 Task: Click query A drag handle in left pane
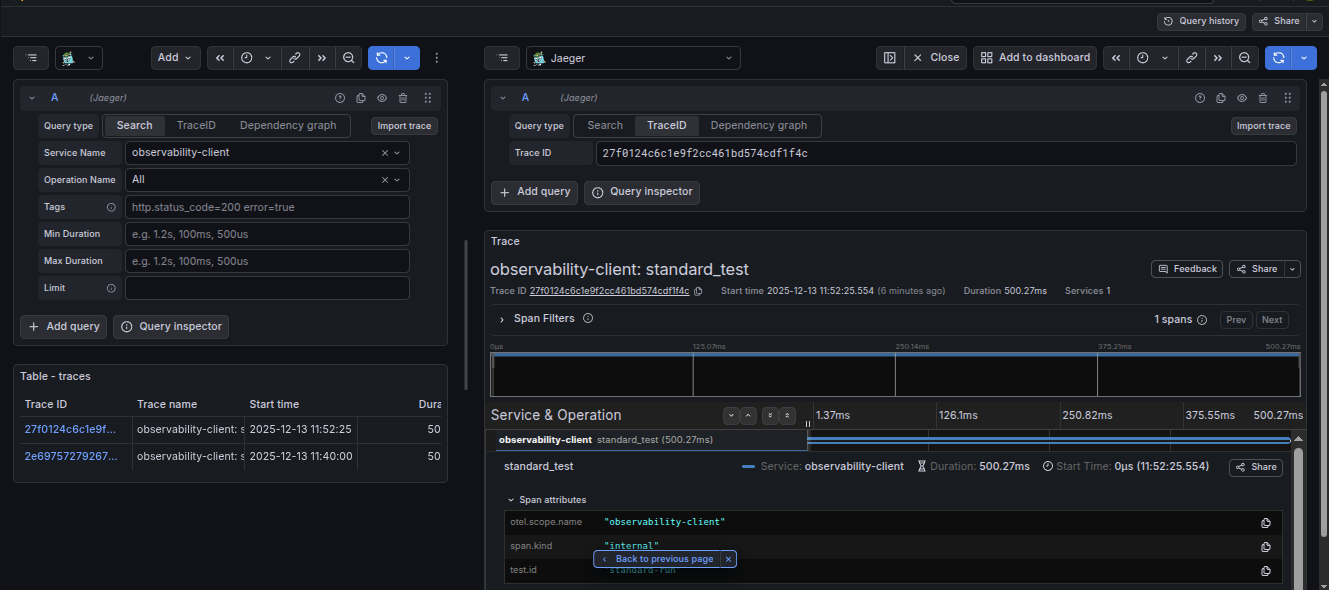pos(428,98)
